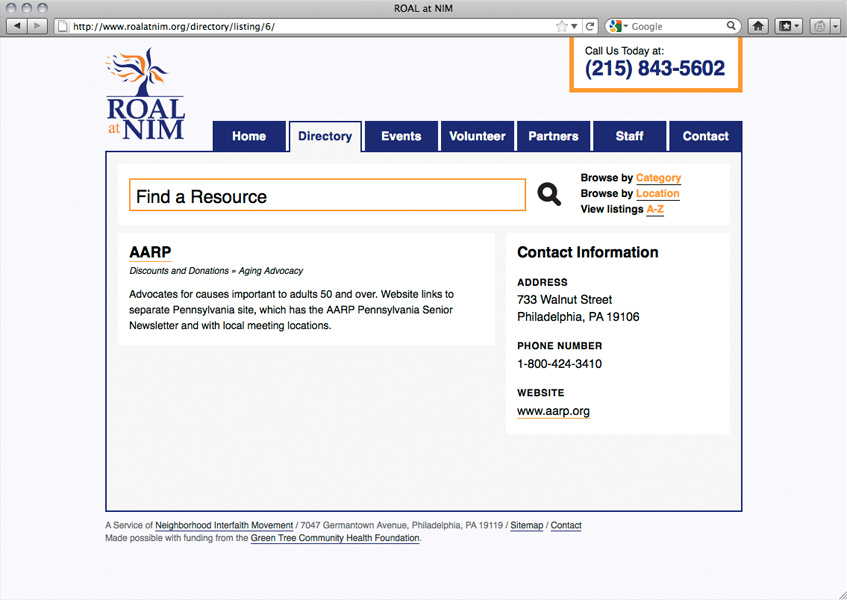Viewport: 847px width, 600px height.
Task: Open the Staff tab
Action: pos(629,136)
